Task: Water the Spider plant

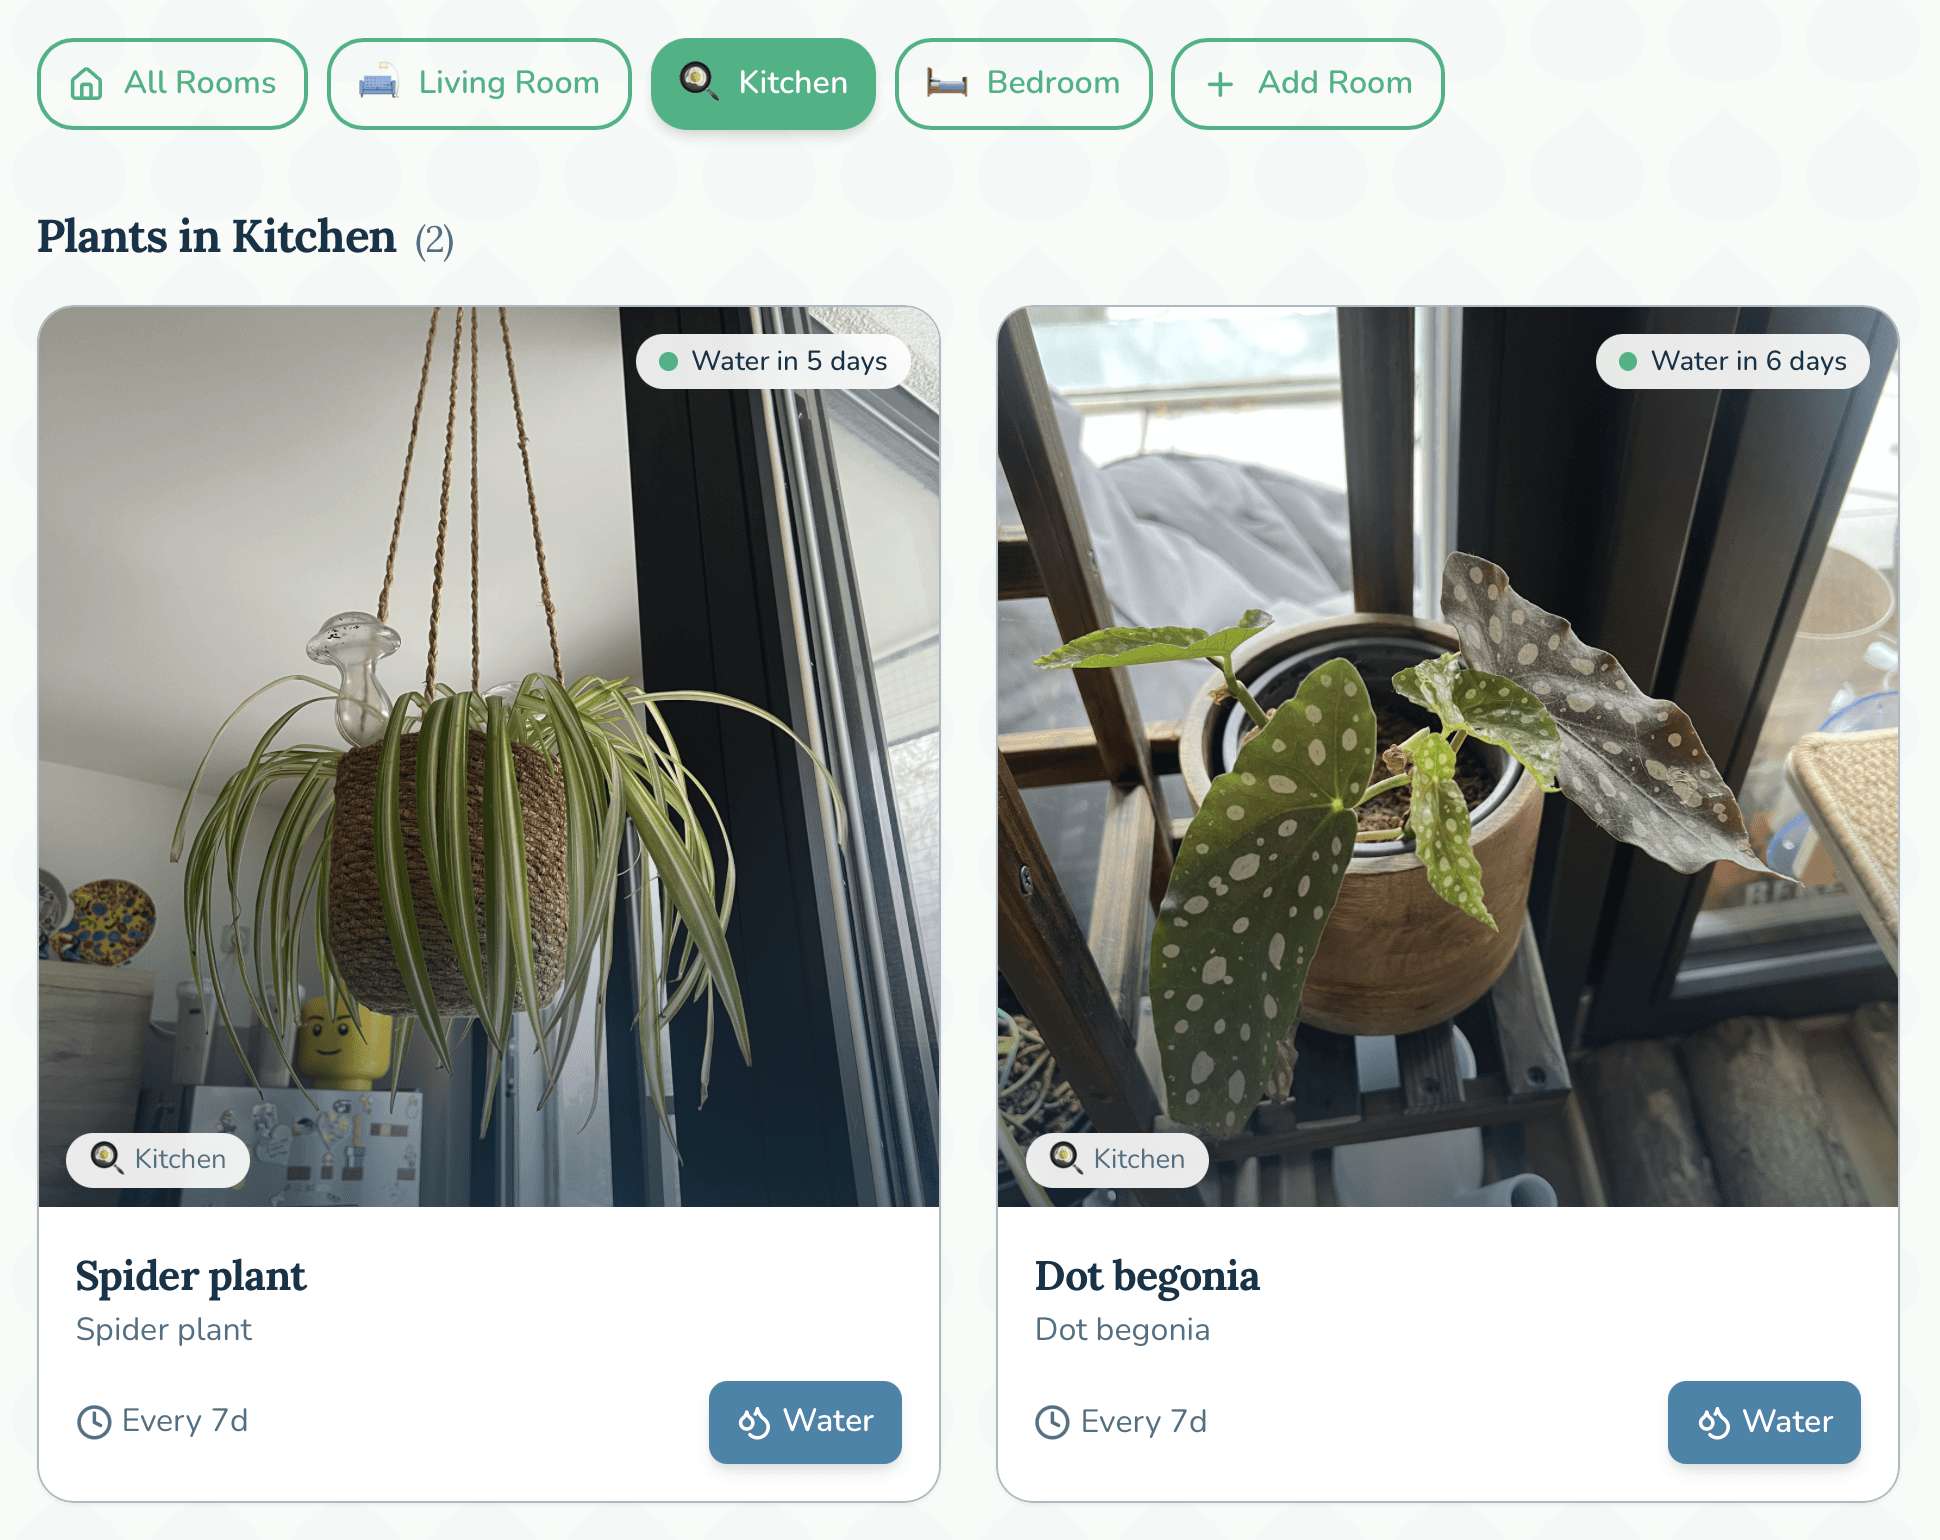Action: (805, 1422)
